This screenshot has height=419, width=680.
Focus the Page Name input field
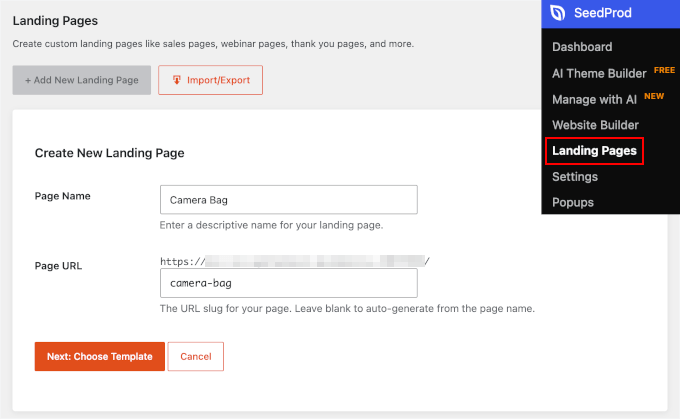click(x=289, y=200)
